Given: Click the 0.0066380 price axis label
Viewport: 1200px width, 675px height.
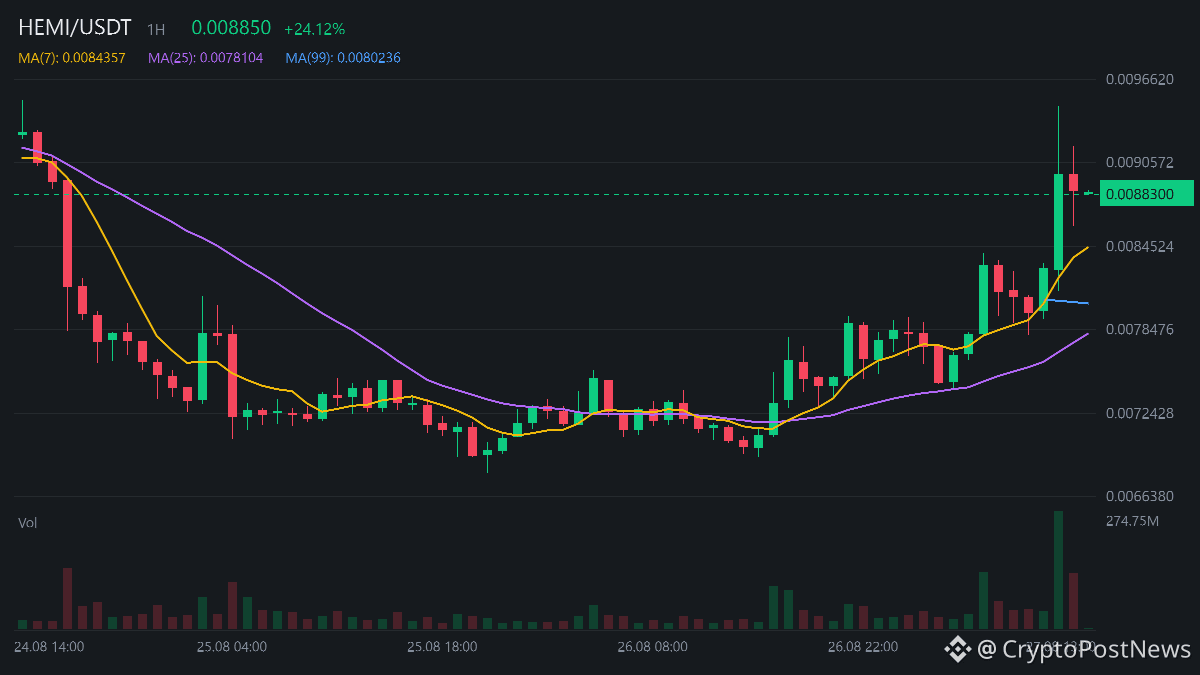Looking at the screenshot, I should 1140,496.
